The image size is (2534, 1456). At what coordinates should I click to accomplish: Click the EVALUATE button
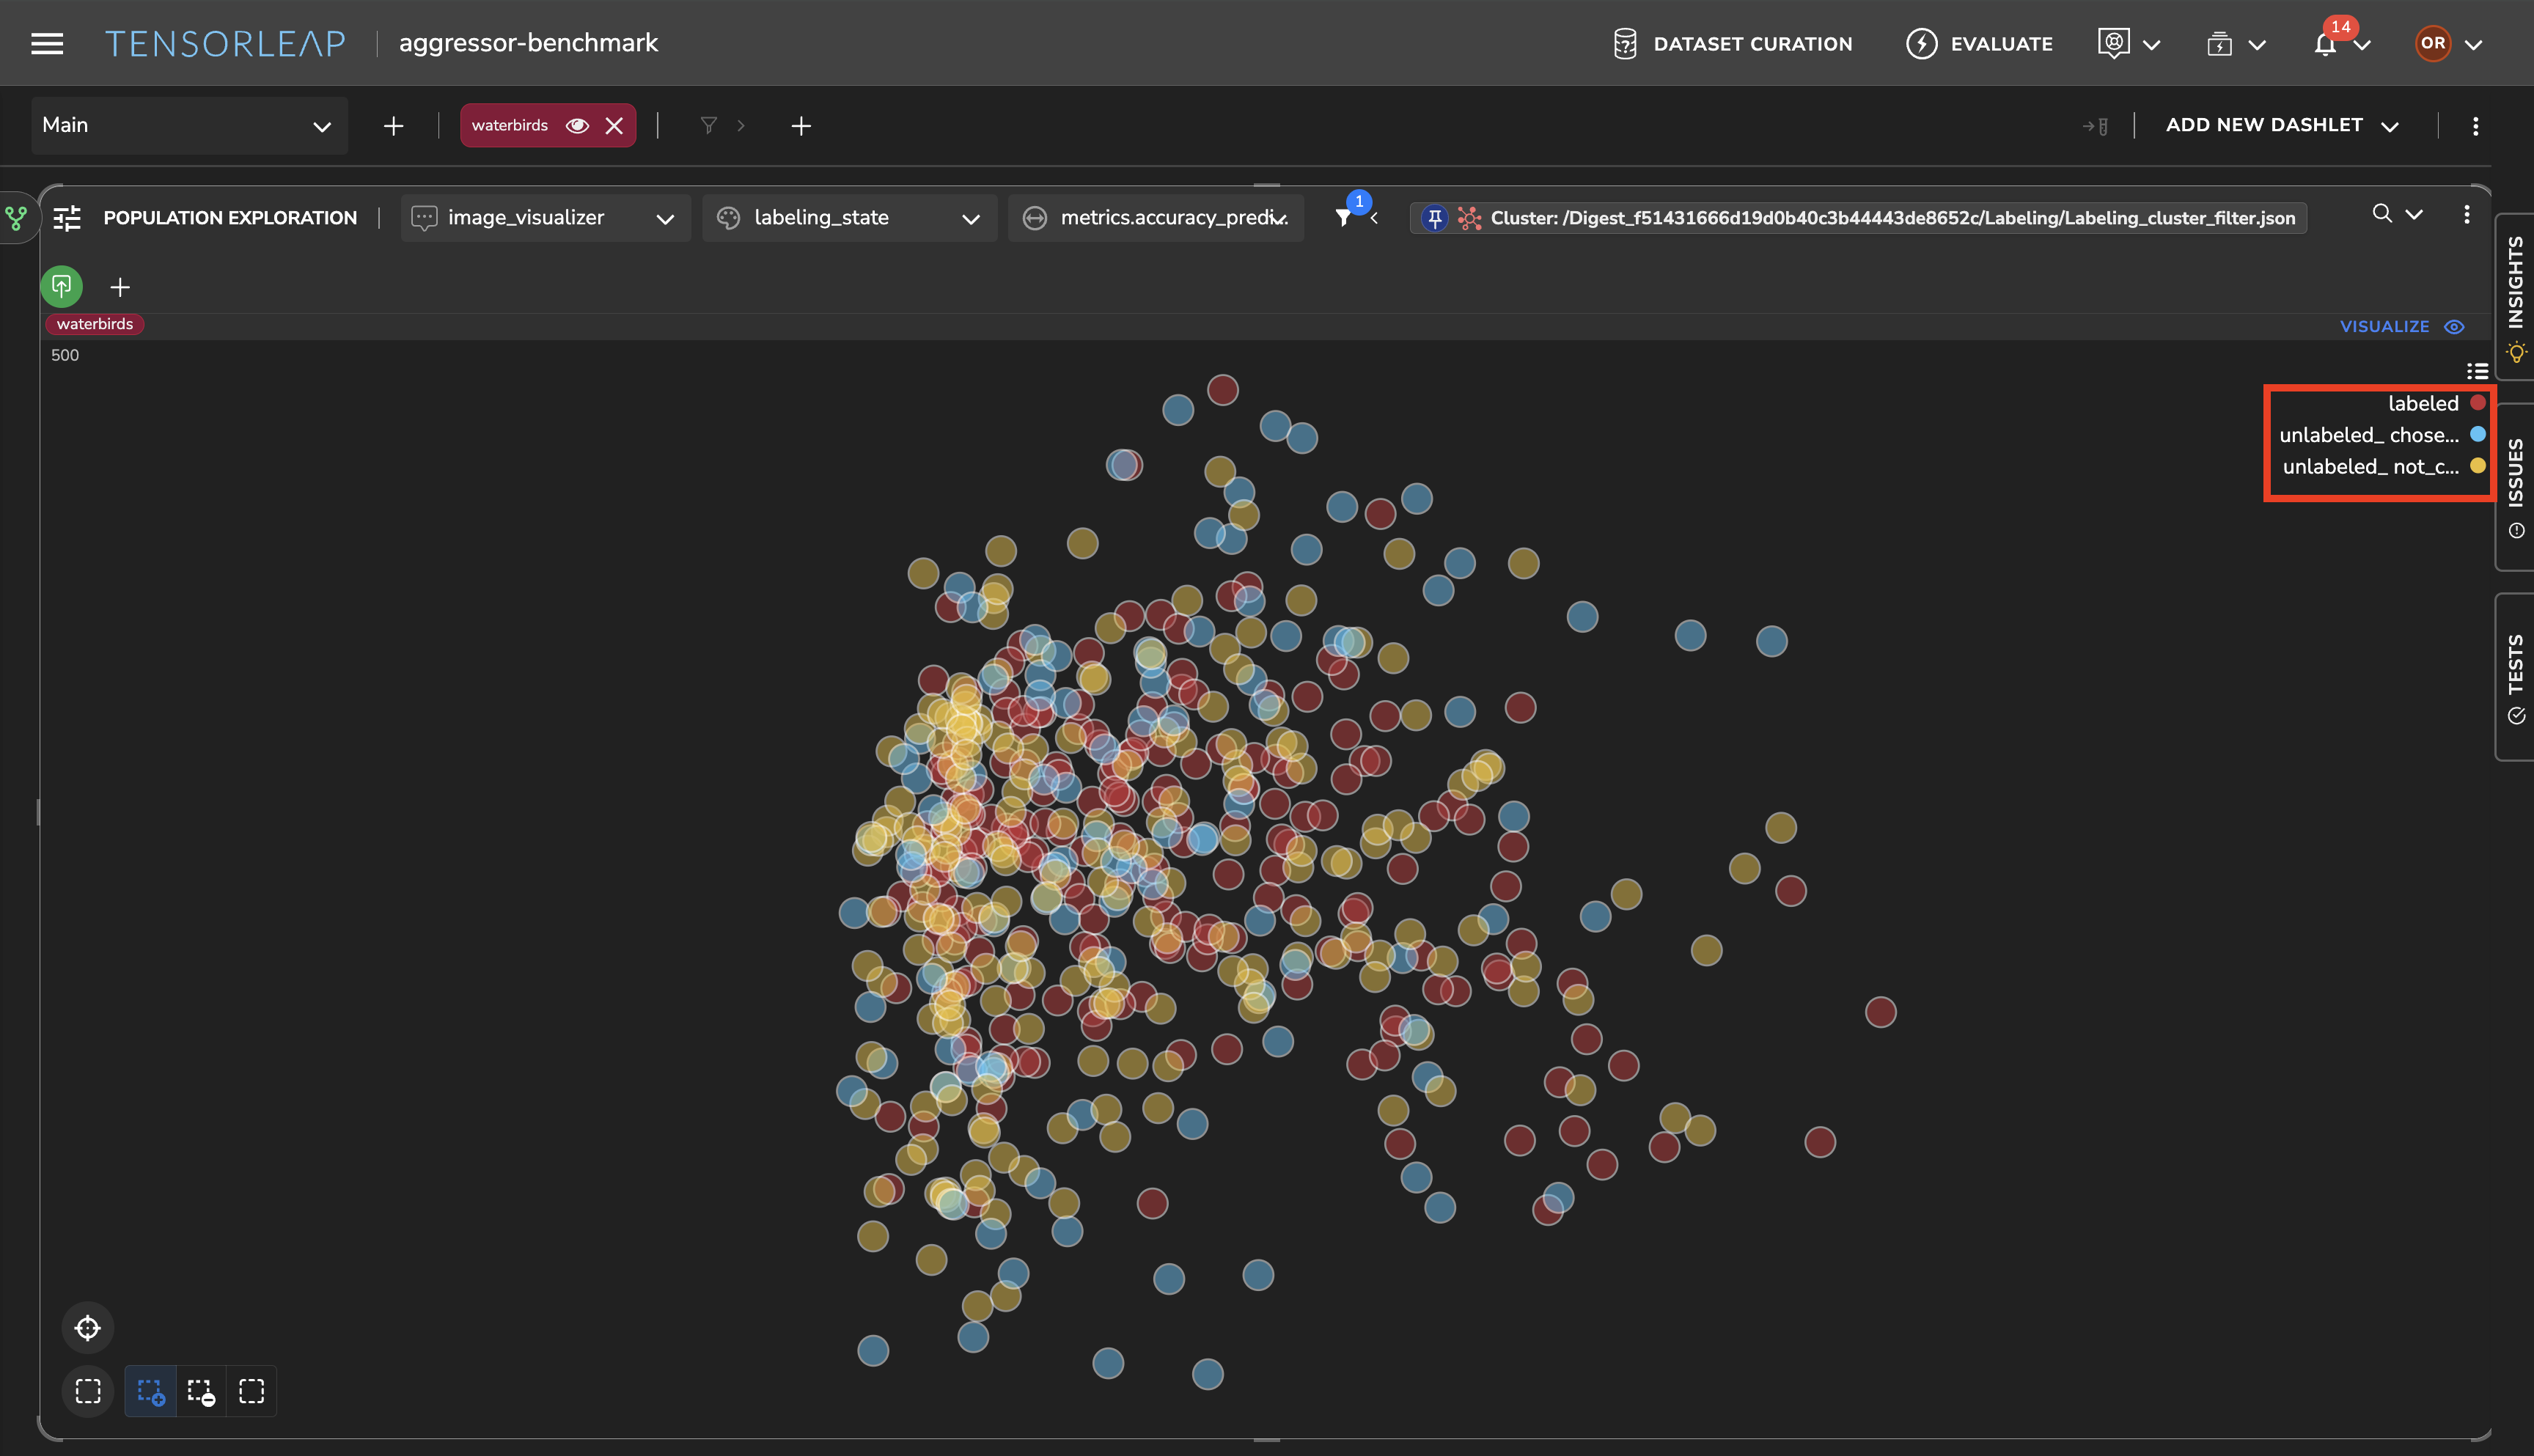[1979, 44]
